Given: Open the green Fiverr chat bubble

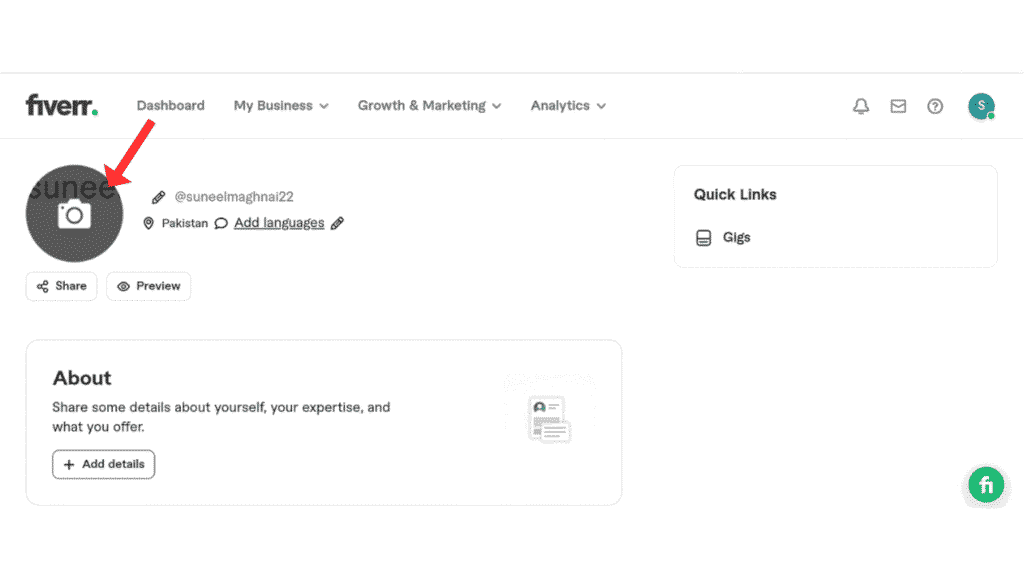Looking at the screenshot, I should 986,486.
